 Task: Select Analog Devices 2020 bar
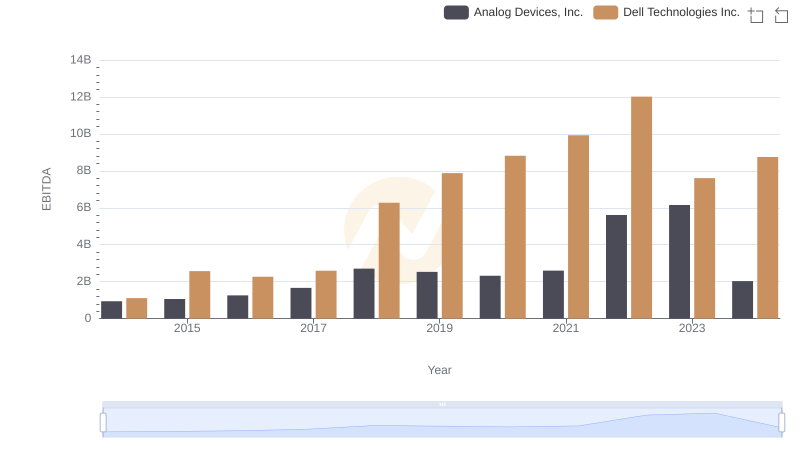[x=490, y=297]
